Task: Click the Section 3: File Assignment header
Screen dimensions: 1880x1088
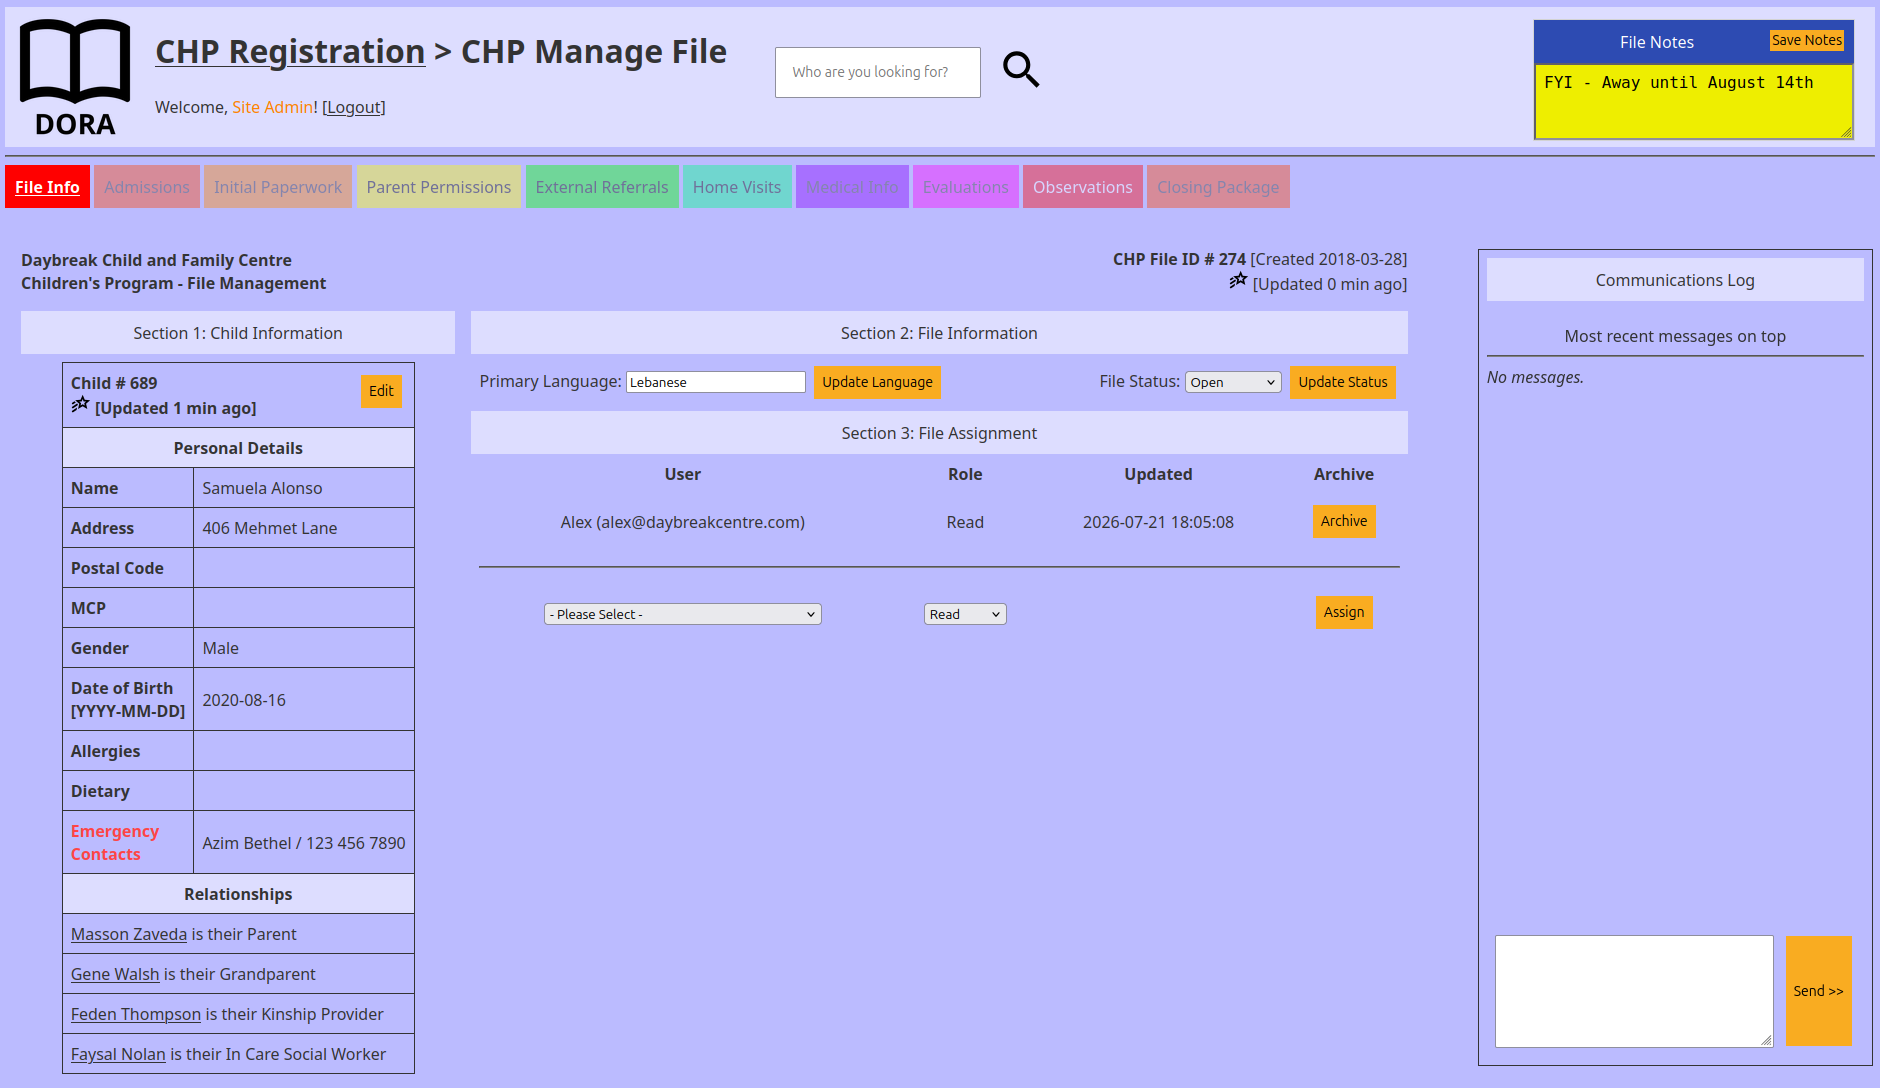Action: (x=939, y=433)
